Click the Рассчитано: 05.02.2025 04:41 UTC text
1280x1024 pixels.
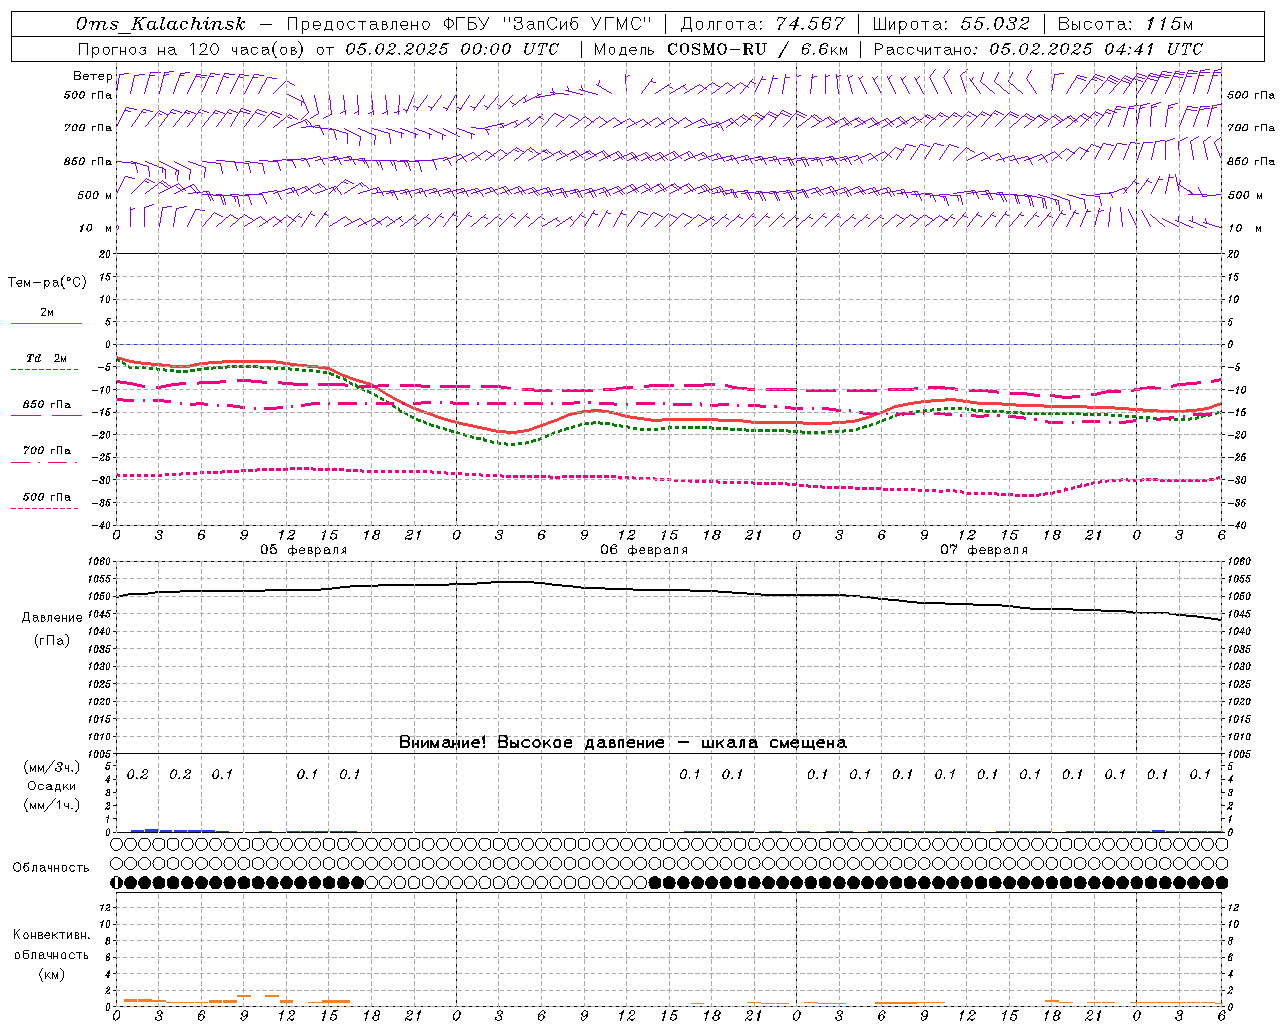(1038, 49)
